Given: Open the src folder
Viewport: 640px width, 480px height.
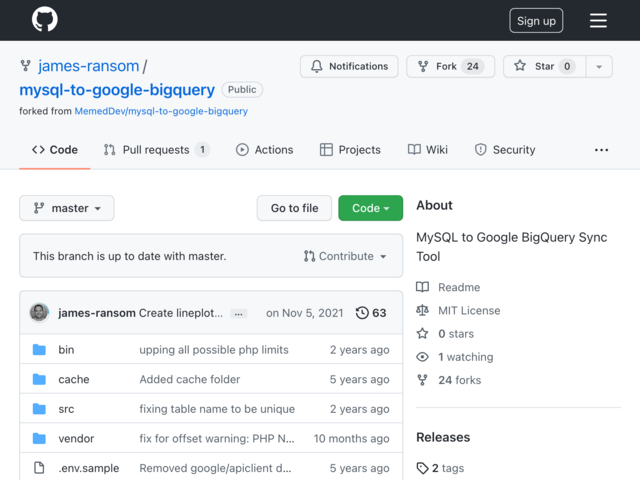Looking at the screenshot, I should coord(66,409).
